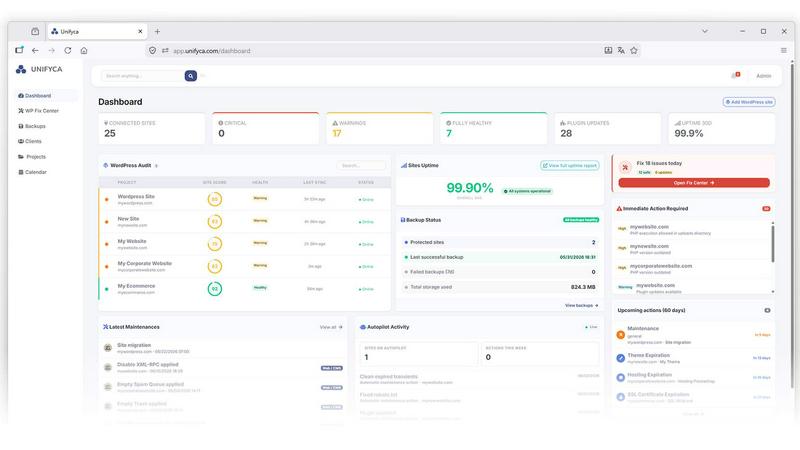Go to WP Fix Center in sidebar
Image resolution: width=800 pixels, height=450 pixels.
39,111
